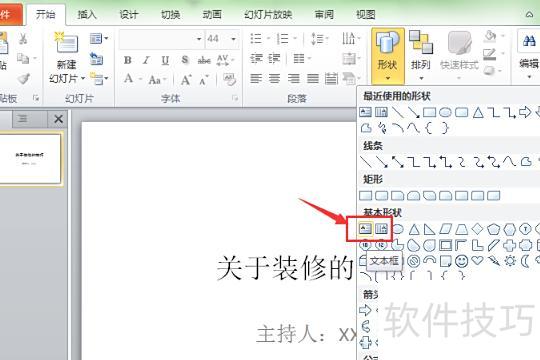Select the right arrow in recent shapes

[x=525, y=112]
